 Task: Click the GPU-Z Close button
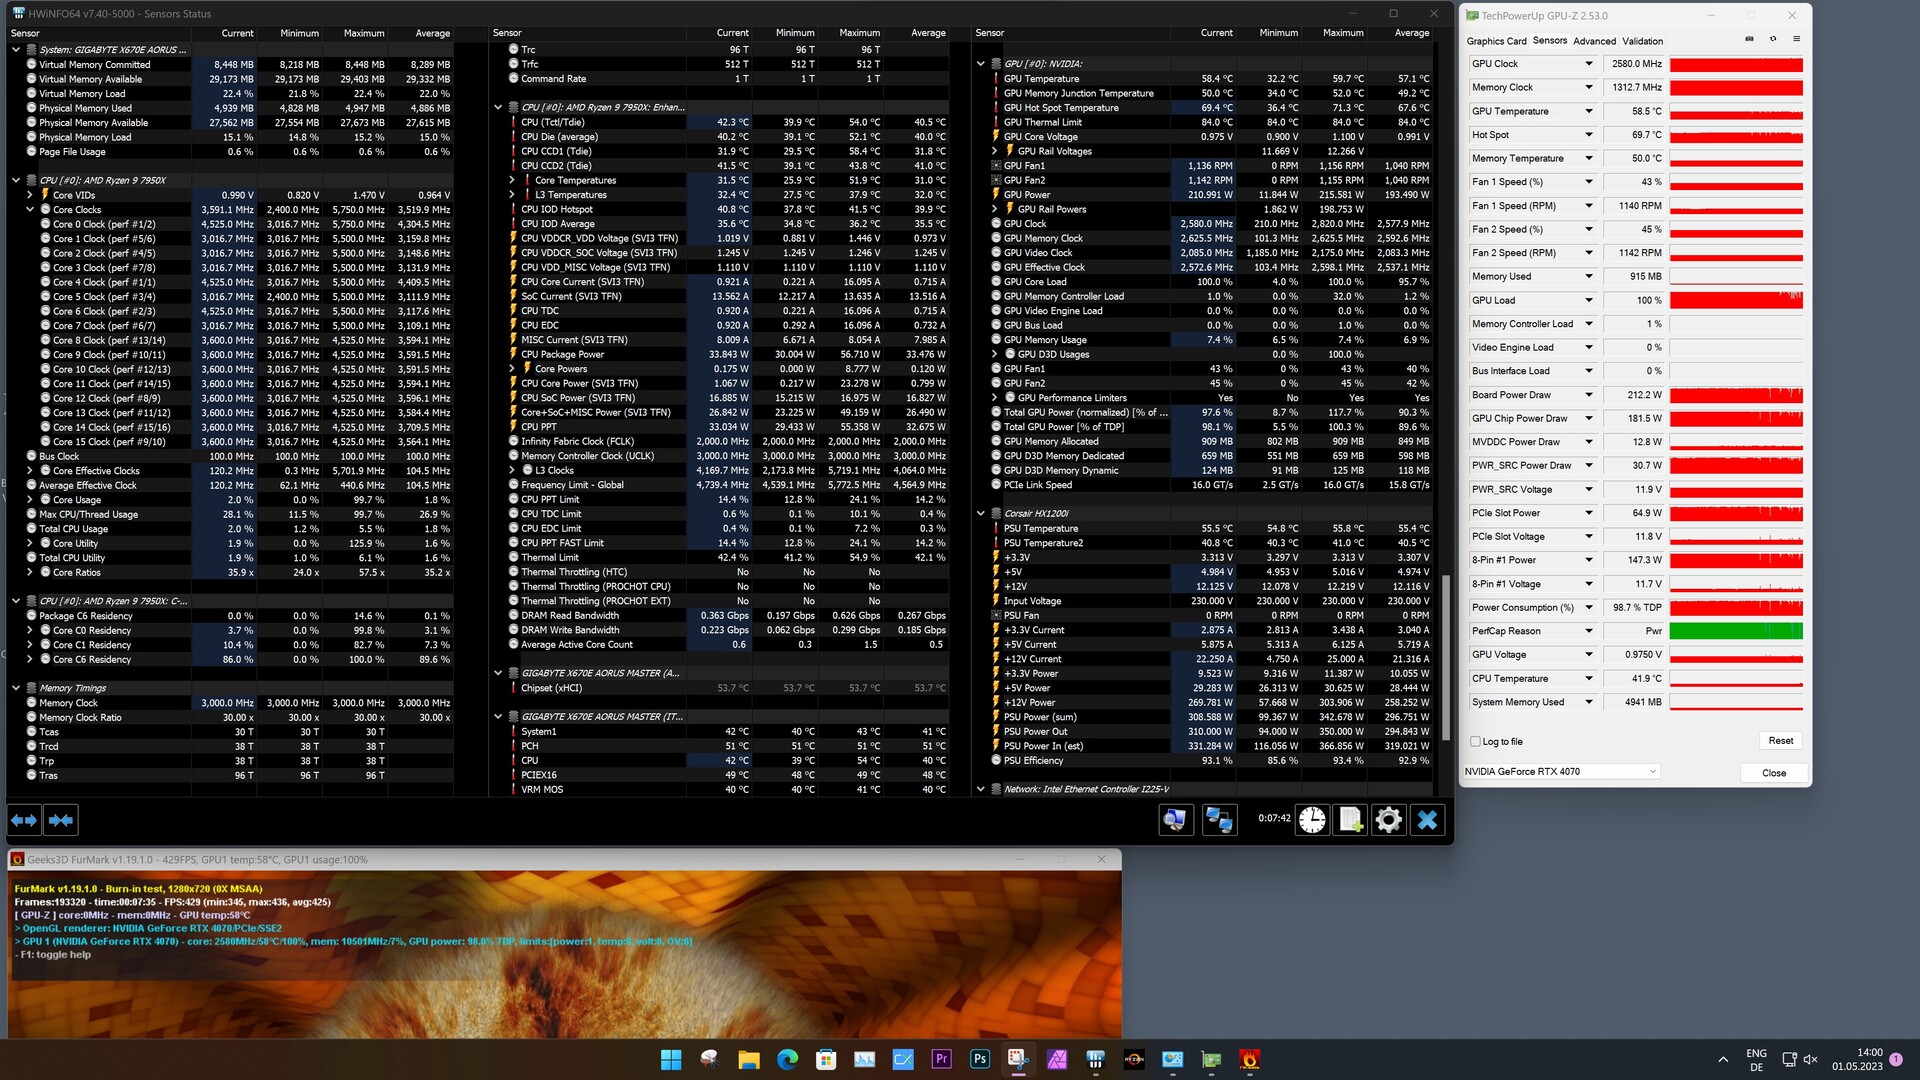[x=1773, y=772]
